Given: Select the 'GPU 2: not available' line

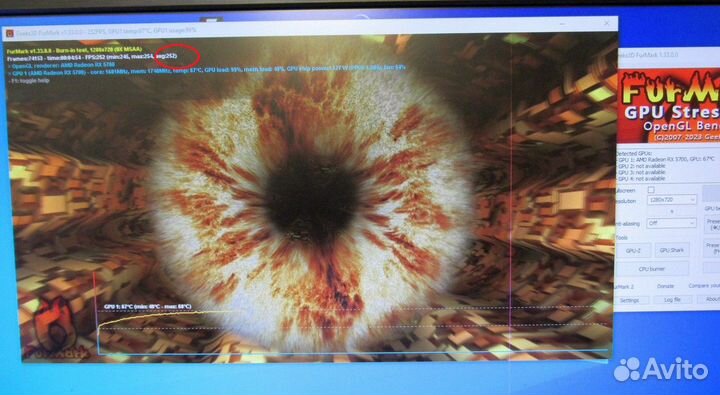Looking at the screenshot, I should pyautogui.click(x=641, y=166).
